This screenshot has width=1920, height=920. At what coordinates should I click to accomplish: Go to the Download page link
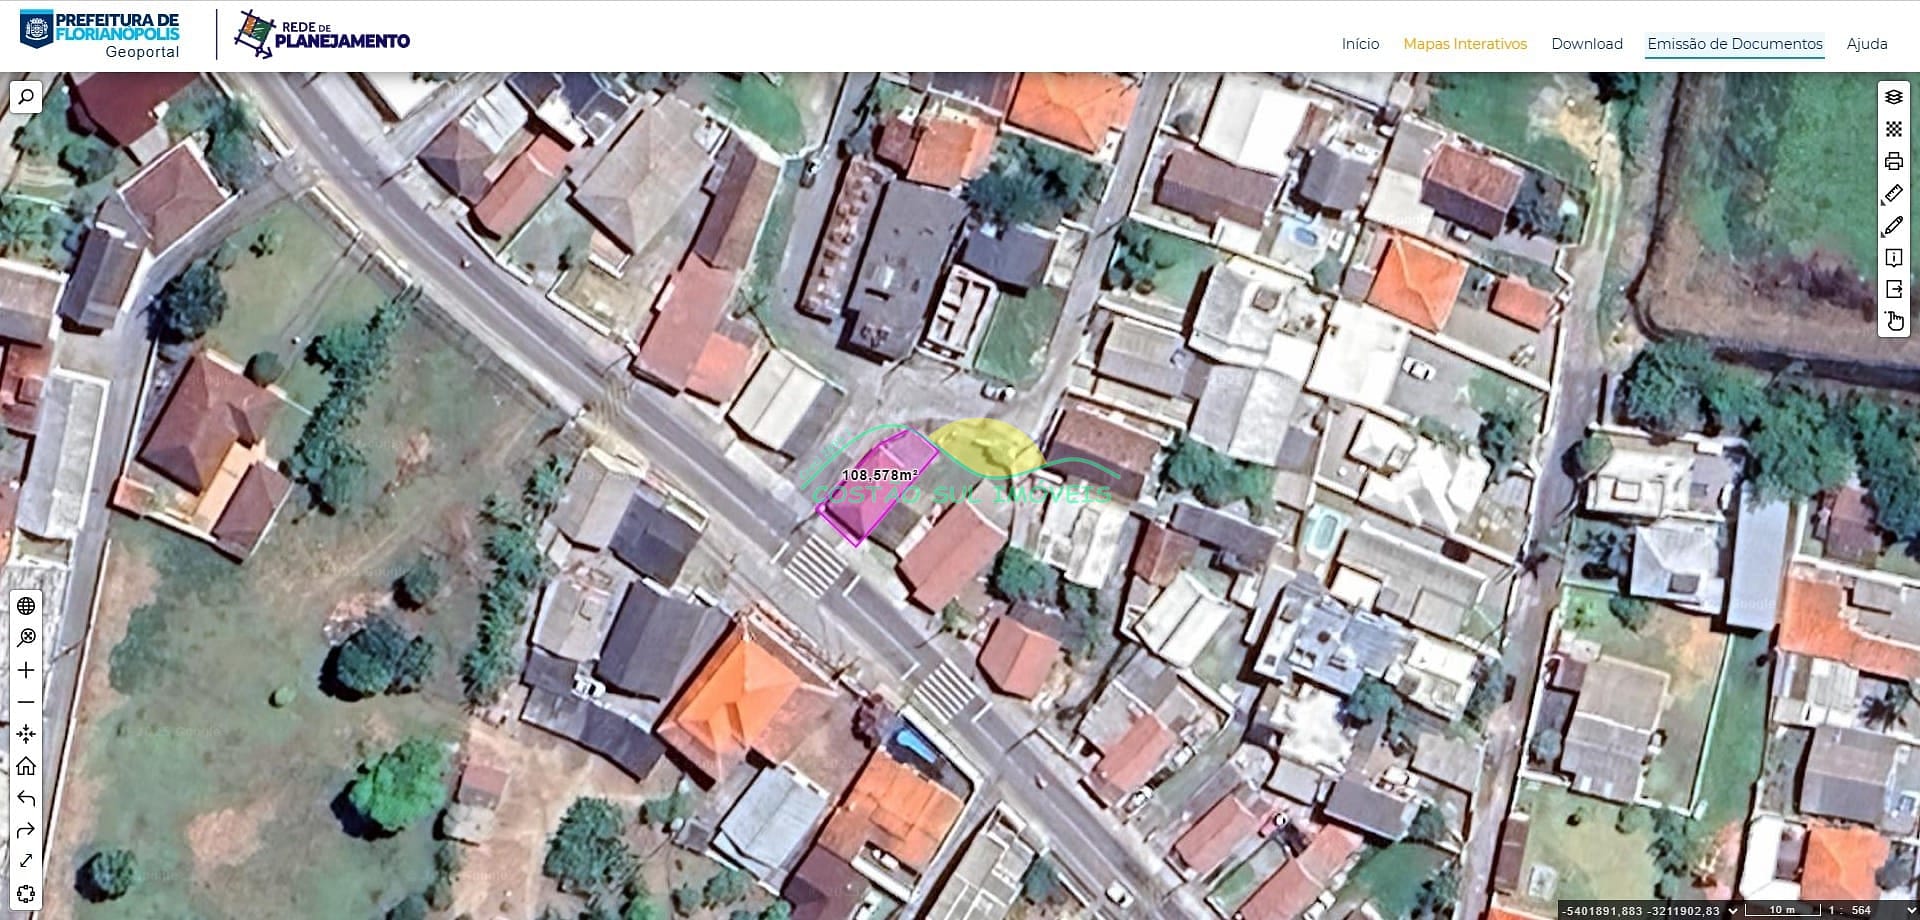coord(1586,44)
